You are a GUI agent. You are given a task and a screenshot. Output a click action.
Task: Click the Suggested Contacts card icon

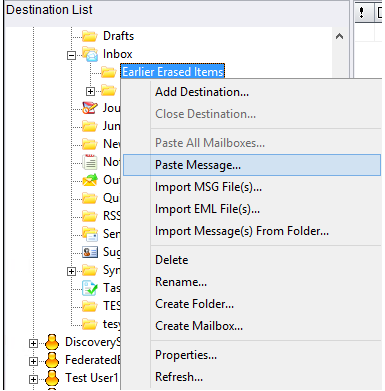(x=90, y=252)
